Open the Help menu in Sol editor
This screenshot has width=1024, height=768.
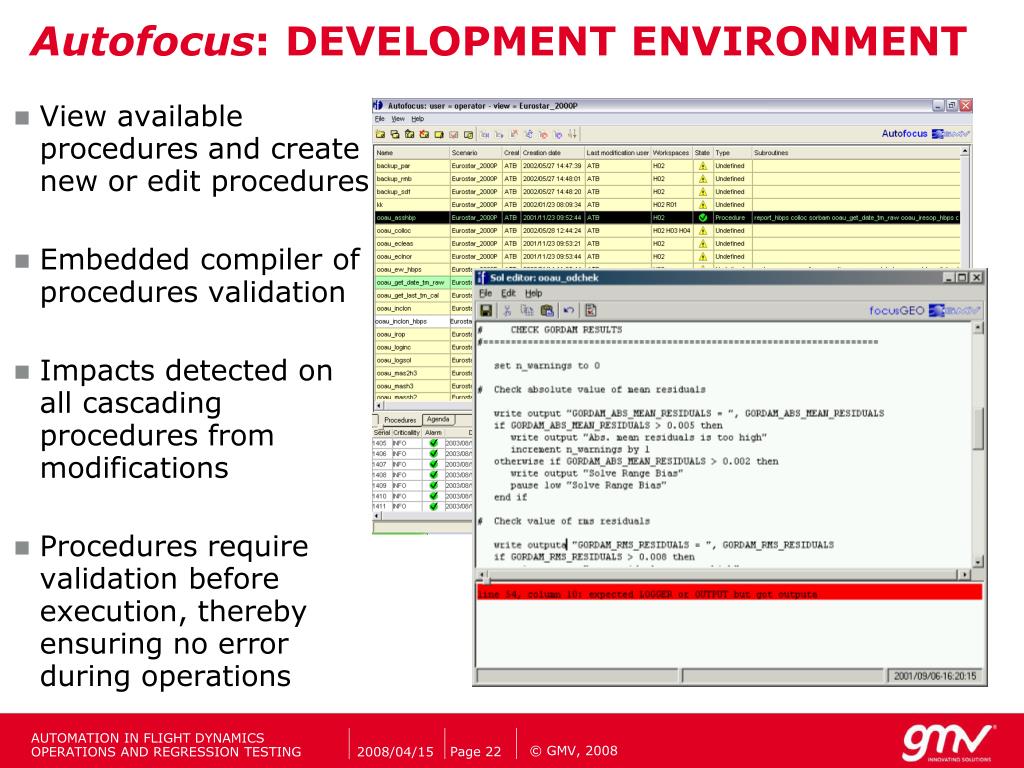click(534, 293)
